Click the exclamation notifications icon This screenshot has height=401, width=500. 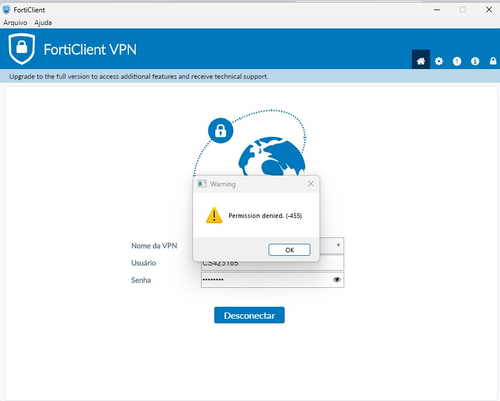click(457, 61)
